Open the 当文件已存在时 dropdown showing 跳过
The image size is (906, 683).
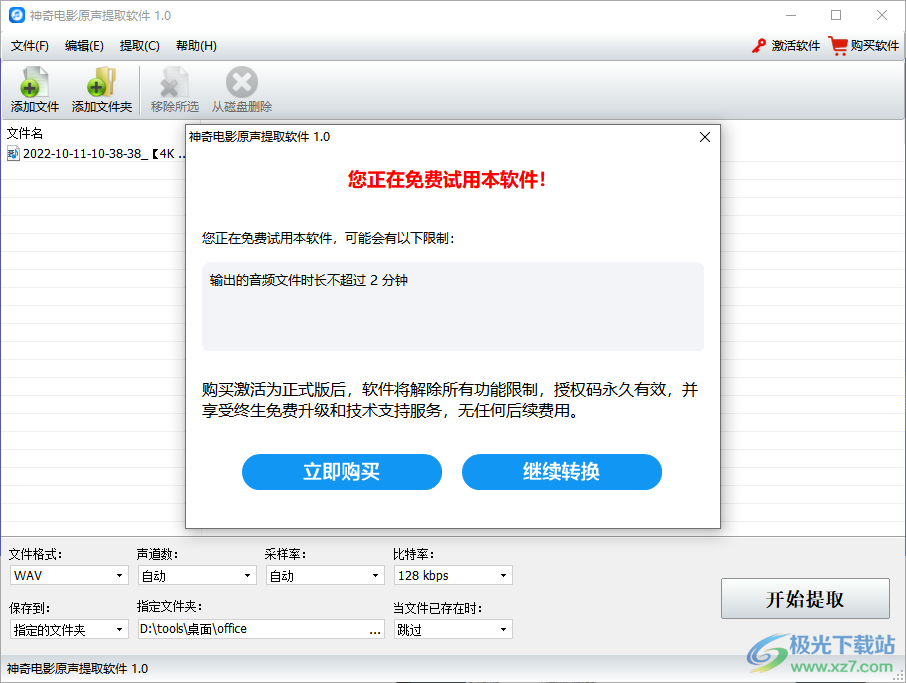452,628
